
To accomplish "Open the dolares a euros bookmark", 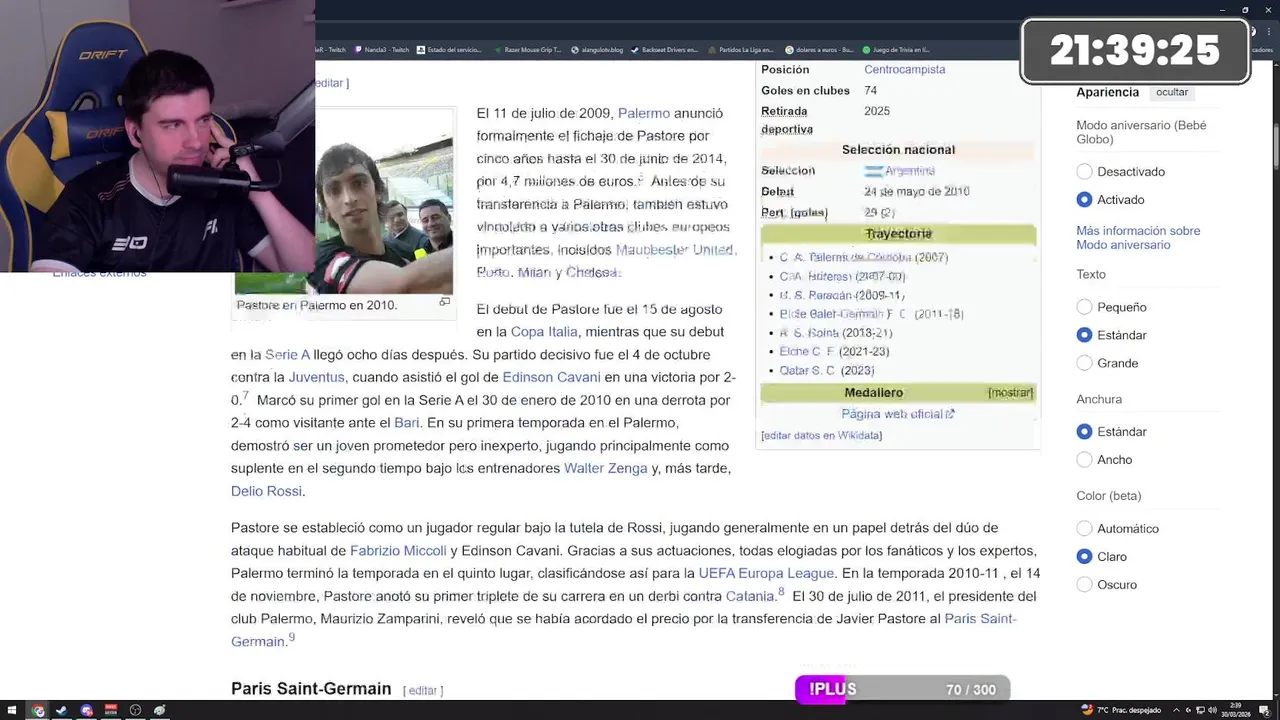I will (819, 50).
